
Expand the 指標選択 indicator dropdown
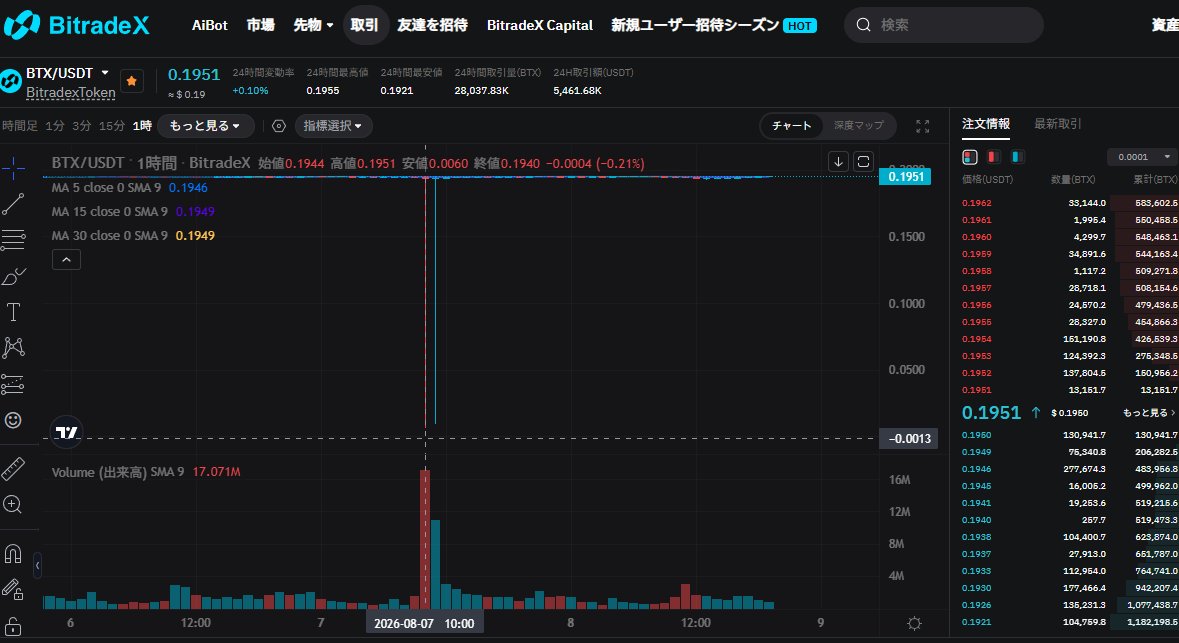332,126
